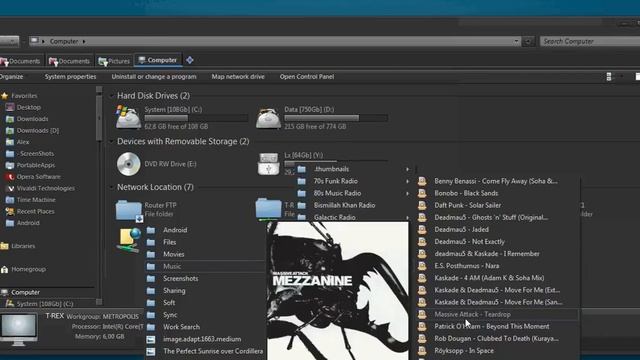Click the Lx (Y:) drive capacity bar
Image resolution: width=640 pixels, height=360 pixels.
click(336, 162)
